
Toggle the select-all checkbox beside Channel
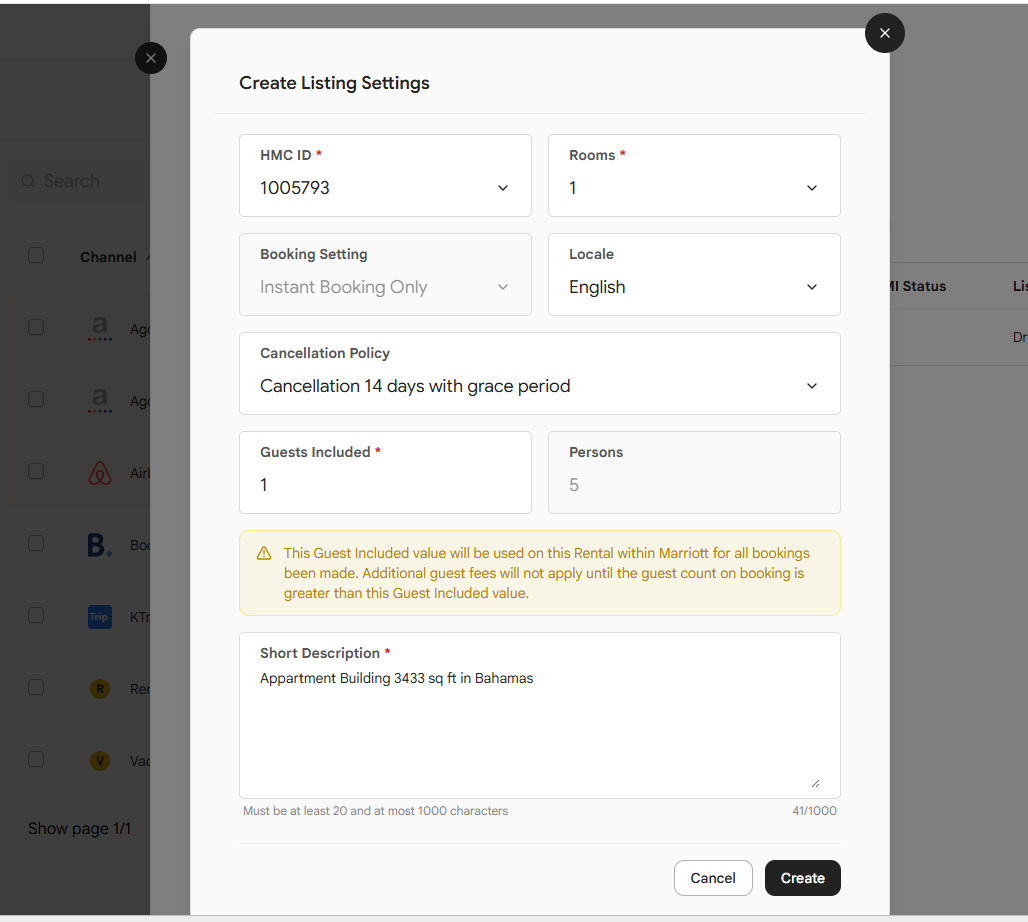point(36,255)
